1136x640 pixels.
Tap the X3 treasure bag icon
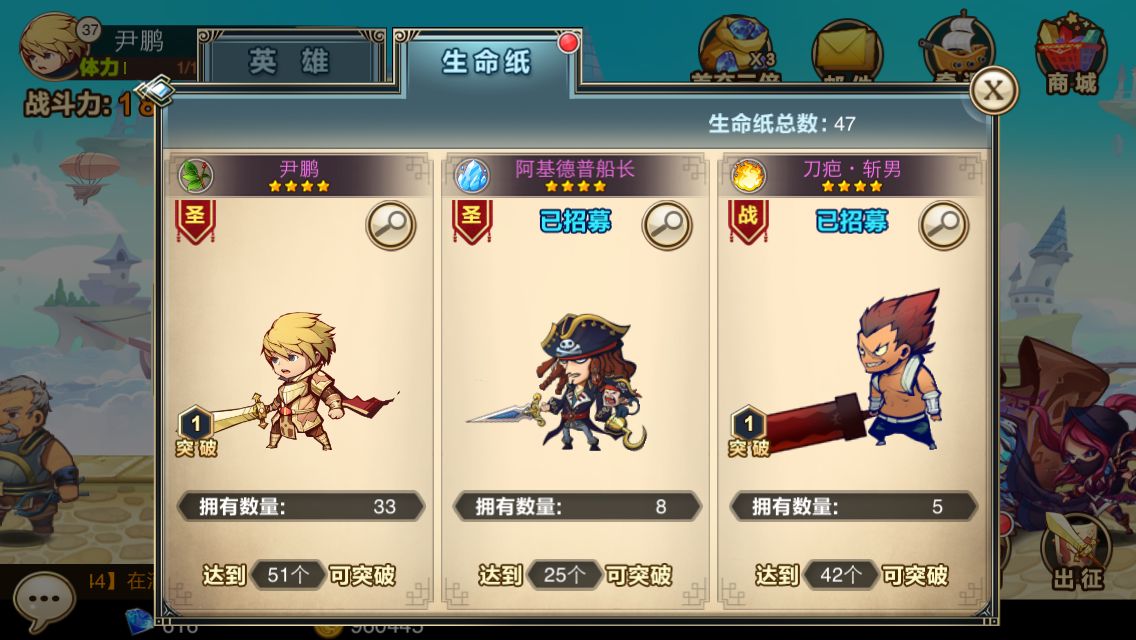coord(736,49)
